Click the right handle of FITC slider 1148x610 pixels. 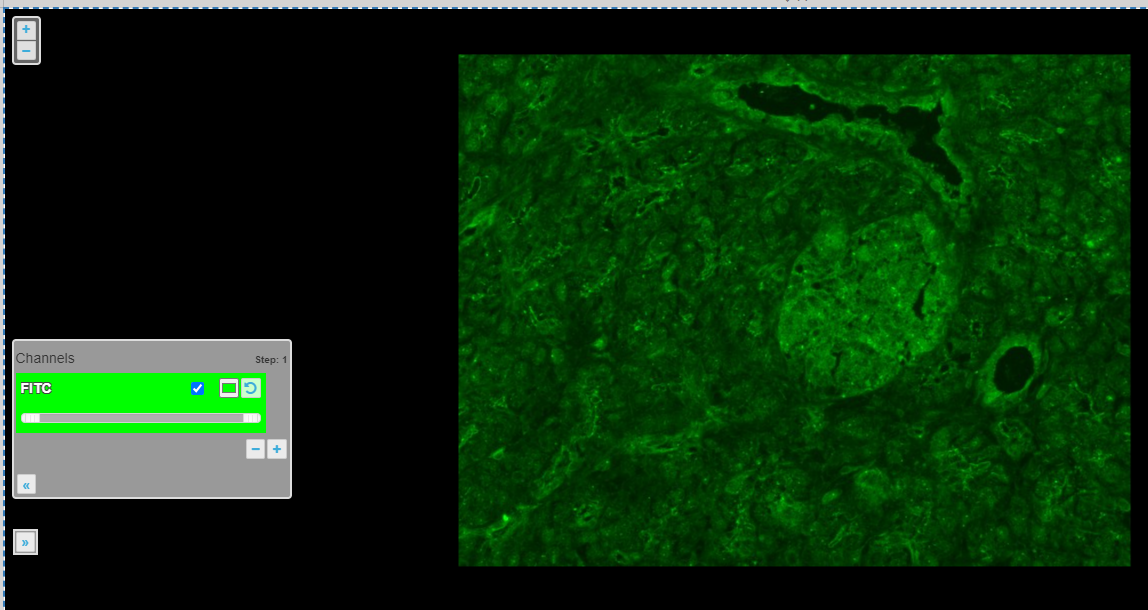[251, 418]
